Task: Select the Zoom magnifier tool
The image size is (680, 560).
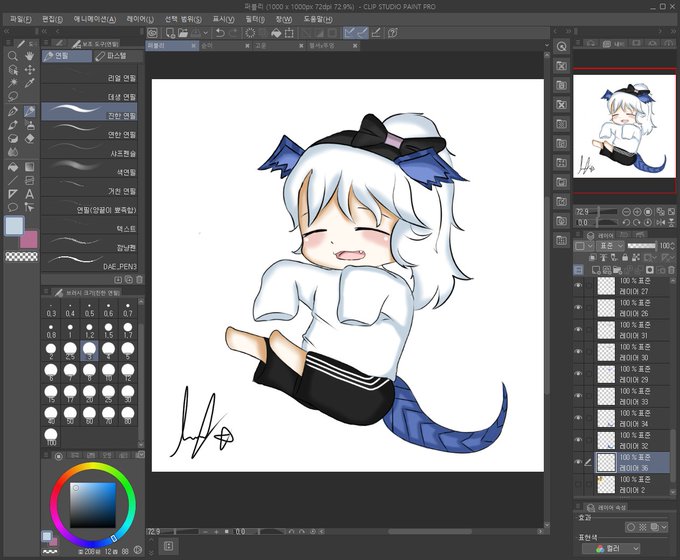Action: 13,56
